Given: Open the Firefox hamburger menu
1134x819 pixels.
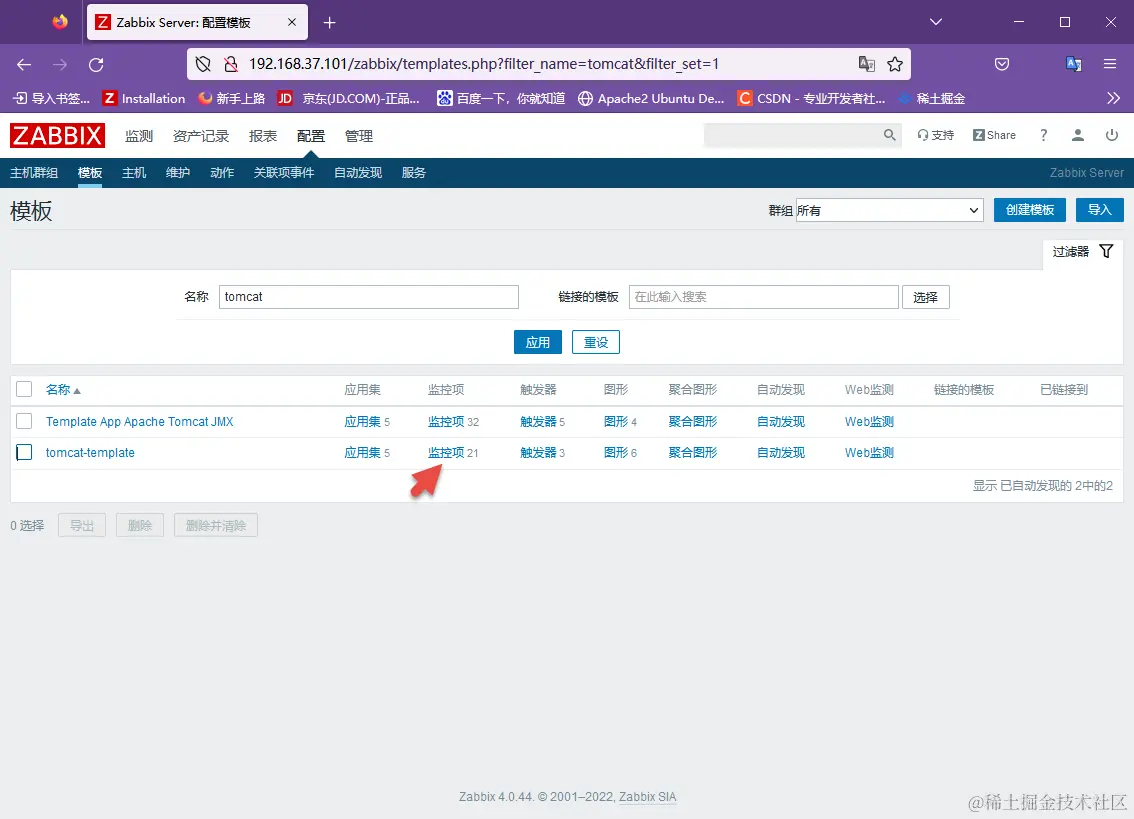Looking at the screenshot, I should click(x=1110, y=64).
